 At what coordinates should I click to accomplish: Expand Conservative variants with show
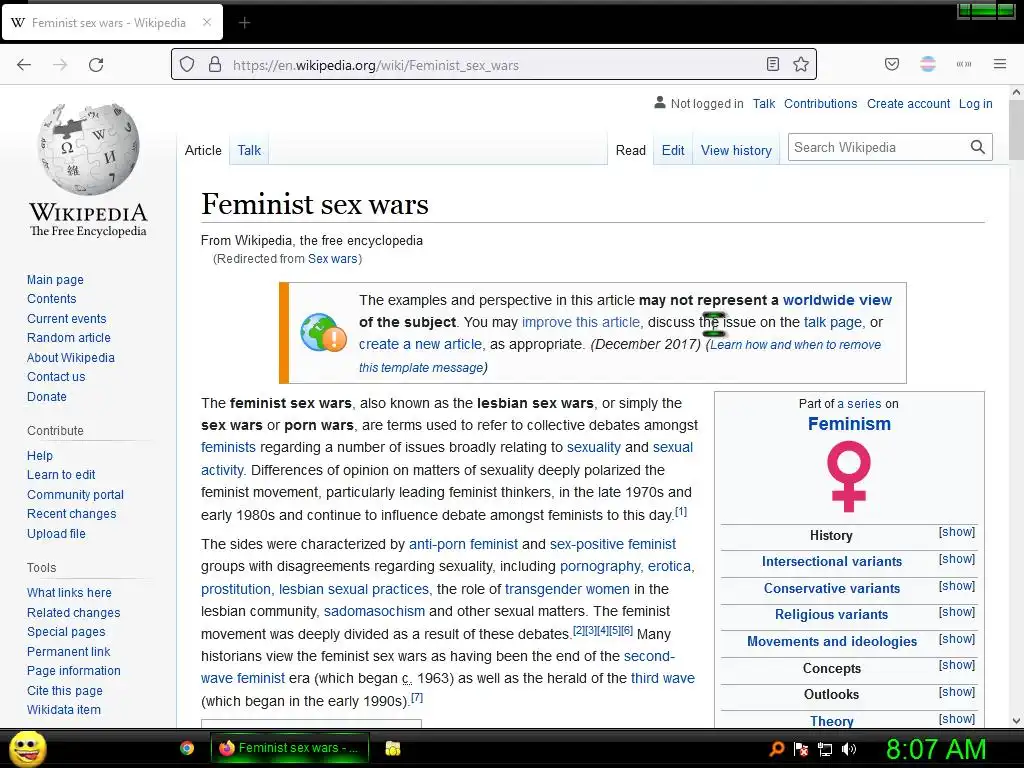pos(957,586)
